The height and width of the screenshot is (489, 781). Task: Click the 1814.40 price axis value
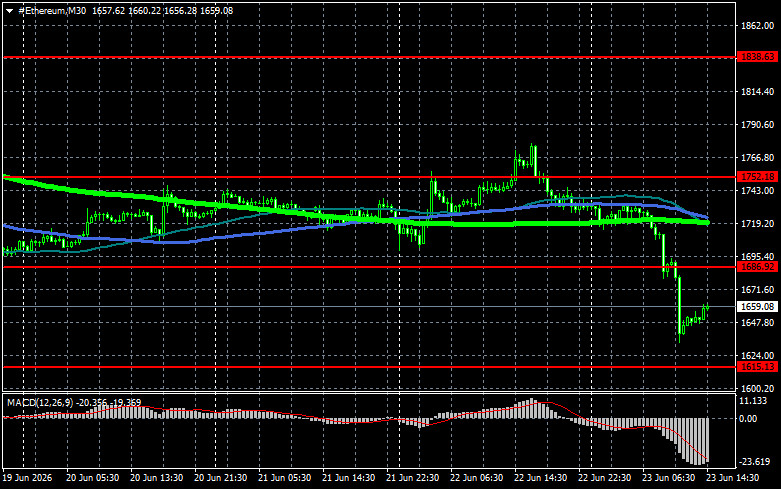[x=758, y=92]
